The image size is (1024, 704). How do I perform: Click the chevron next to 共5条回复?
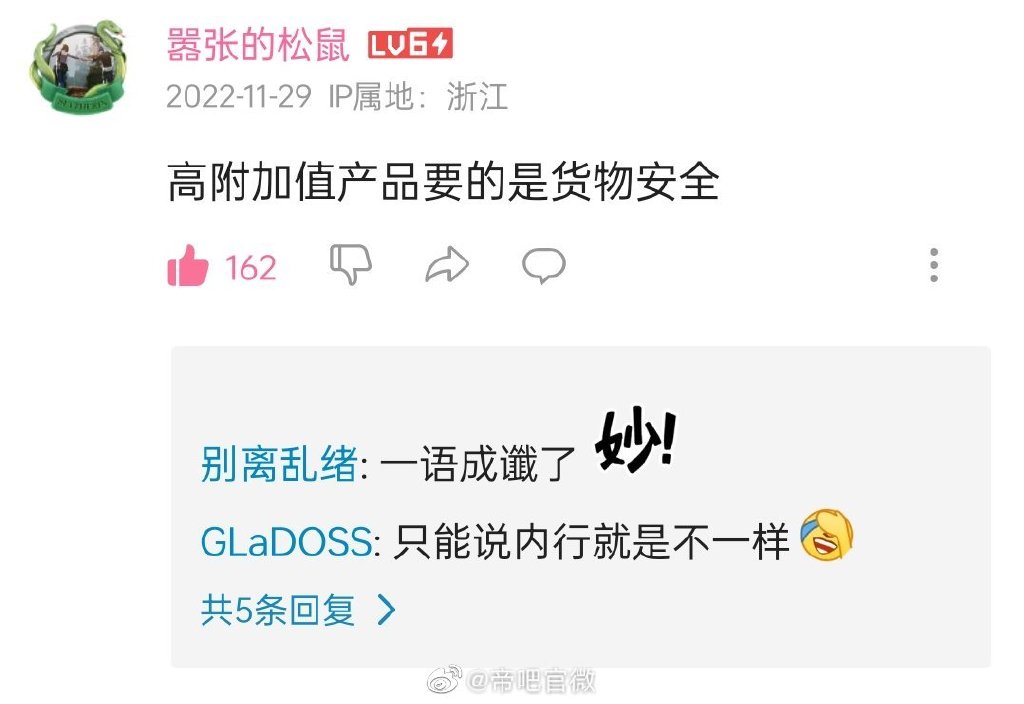(x=387, y=611)
